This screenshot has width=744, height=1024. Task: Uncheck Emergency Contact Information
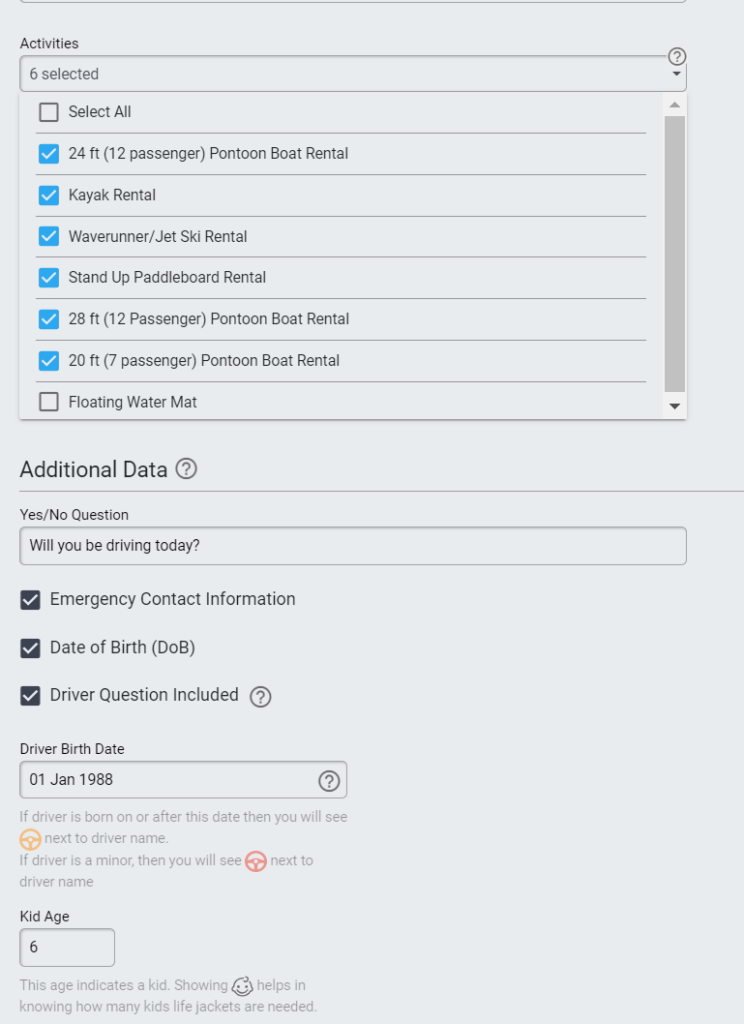[x=30, y=600]
